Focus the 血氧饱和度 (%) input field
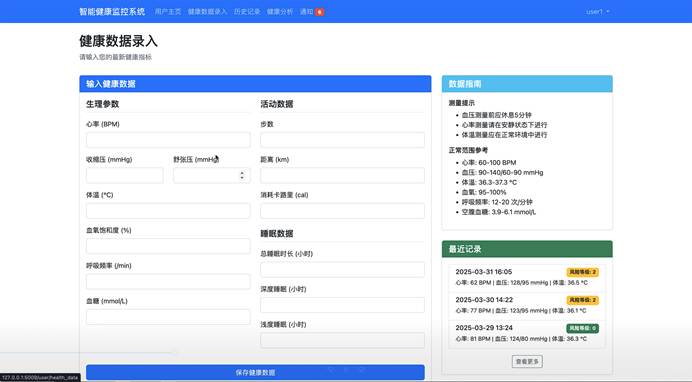Screen dimensions: 692x382 point(168,246)
